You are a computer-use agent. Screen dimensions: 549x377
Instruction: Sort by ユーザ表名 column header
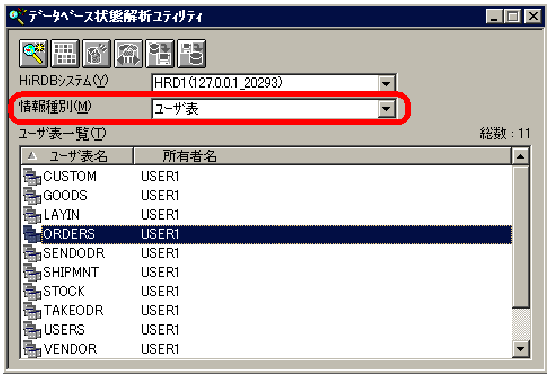pyautogui.click(x=77, y=156)
